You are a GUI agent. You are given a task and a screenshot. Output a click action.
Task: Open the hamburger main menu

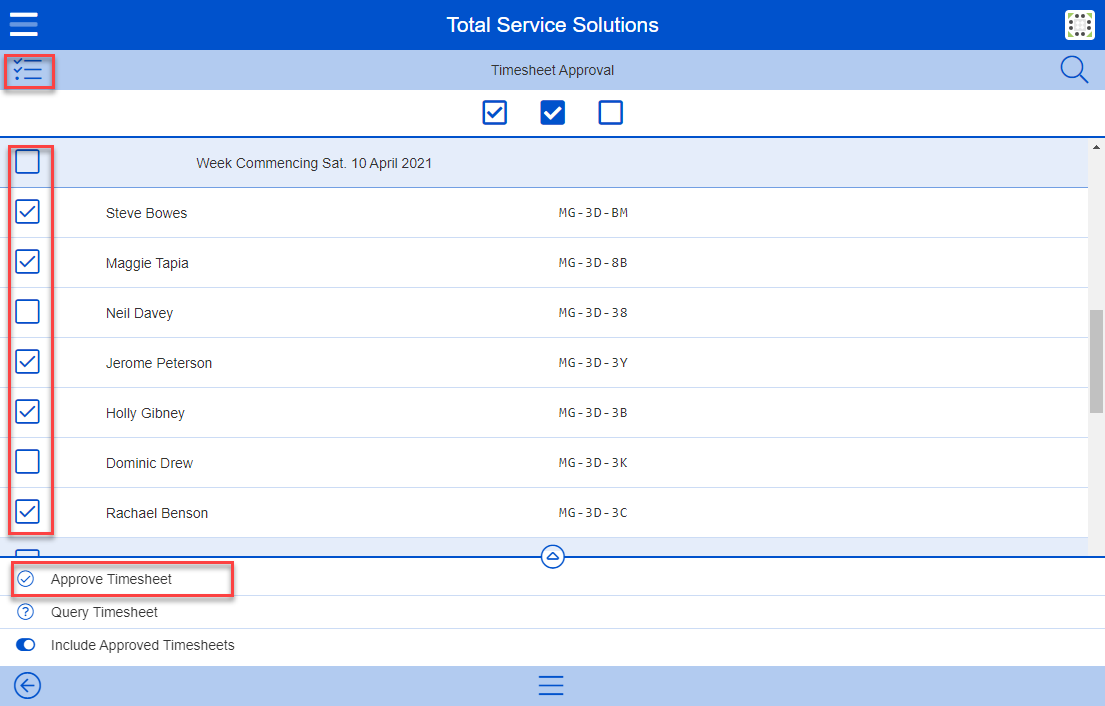click(23, 24)
